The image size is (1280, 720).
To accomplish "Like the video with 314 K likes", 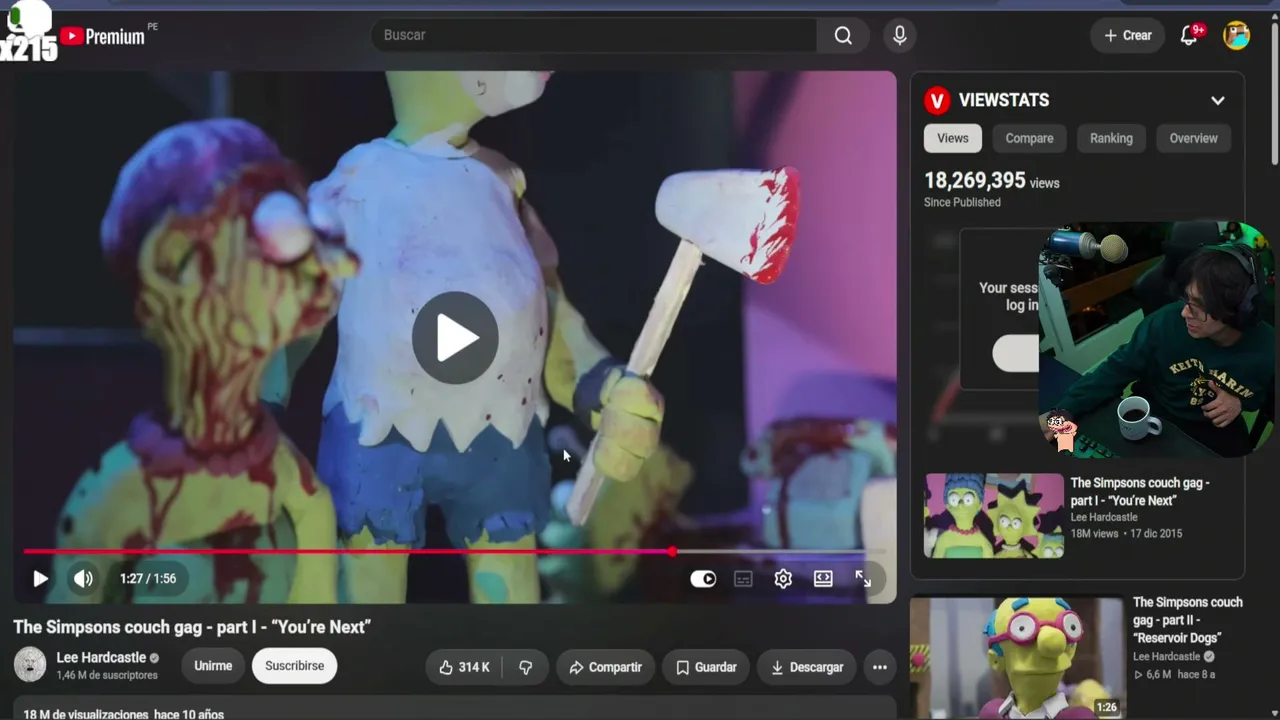I will point(464,667).
